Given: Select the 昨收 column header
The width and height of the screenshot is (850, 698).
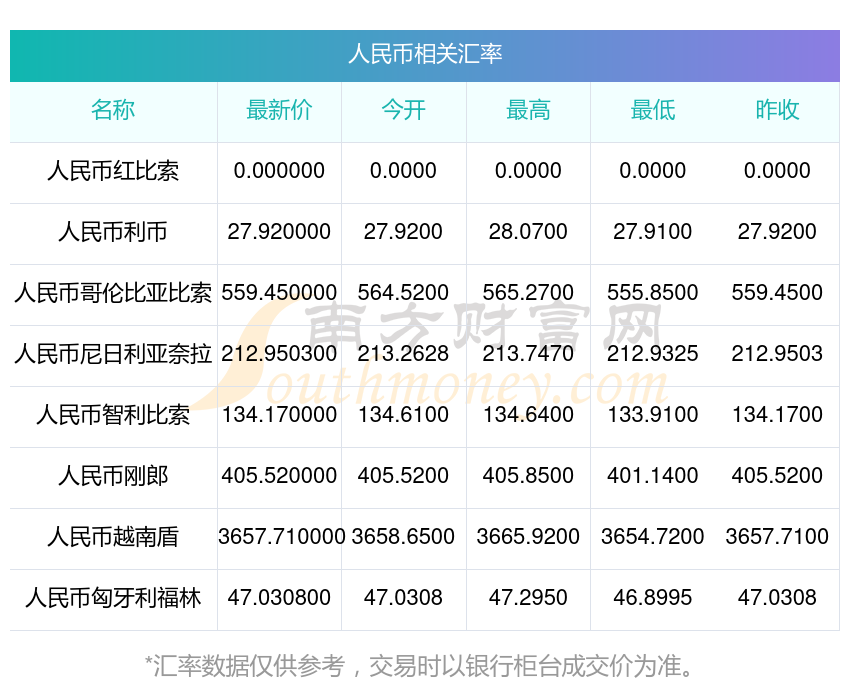Looking at the screenshot, I should pos(777,111).
